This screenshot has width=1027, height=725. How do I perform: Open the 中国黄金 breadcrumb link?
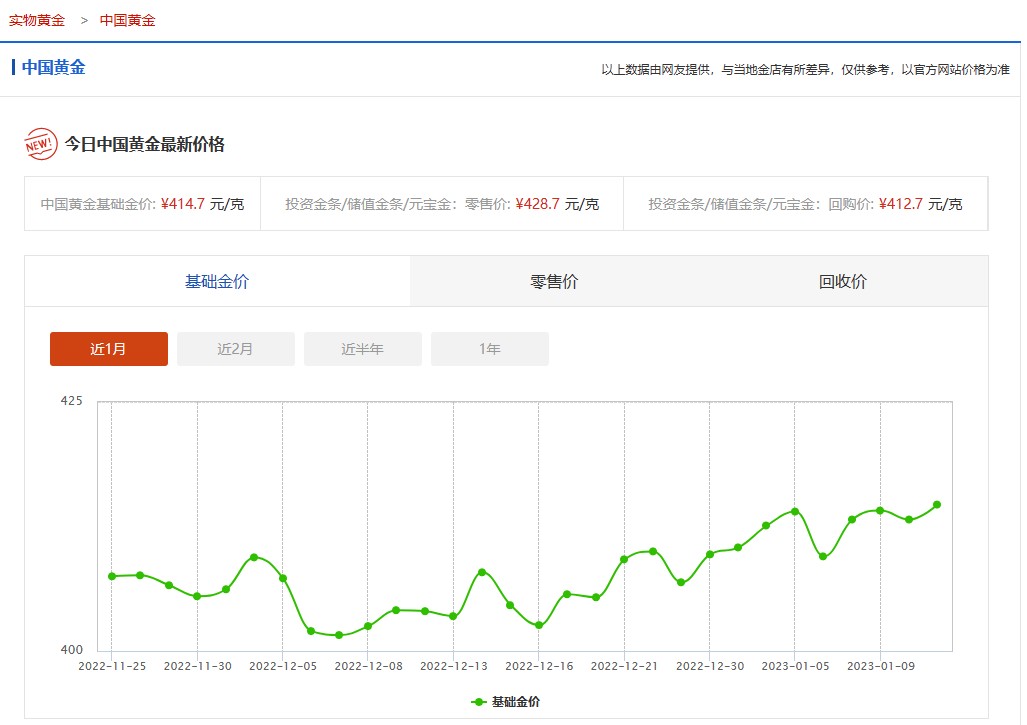(x=127, y=20)
